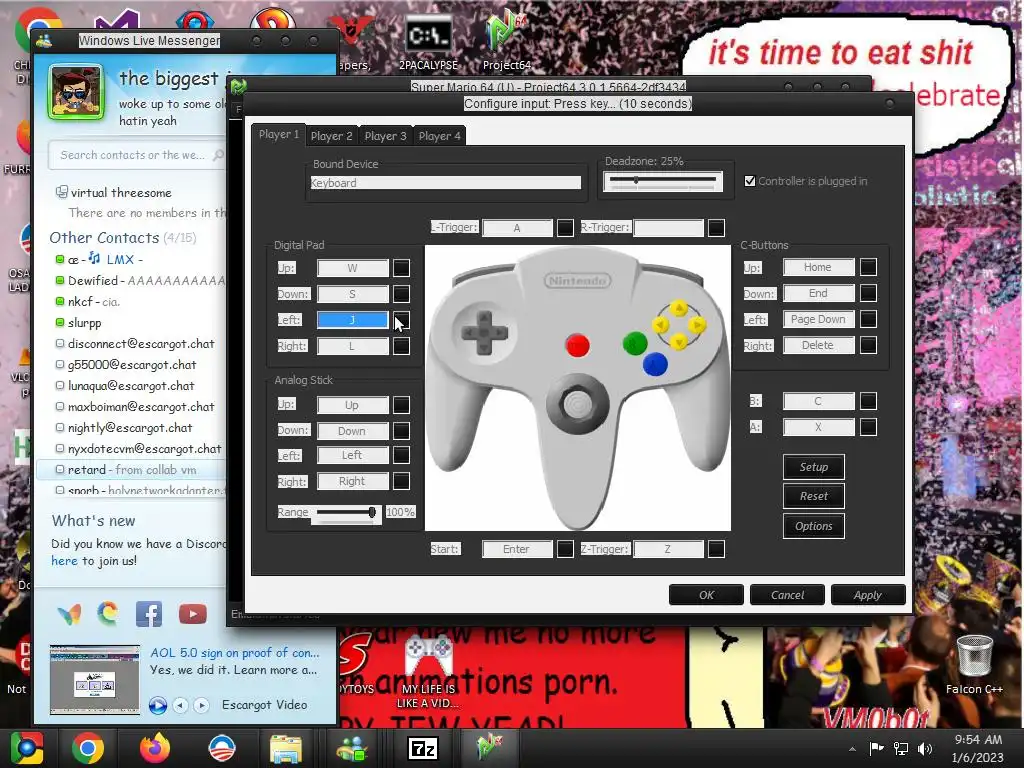Select lunaqua@escargot.chat contact in Messenger
This screenshot has height=768, width=1024.
131,386
